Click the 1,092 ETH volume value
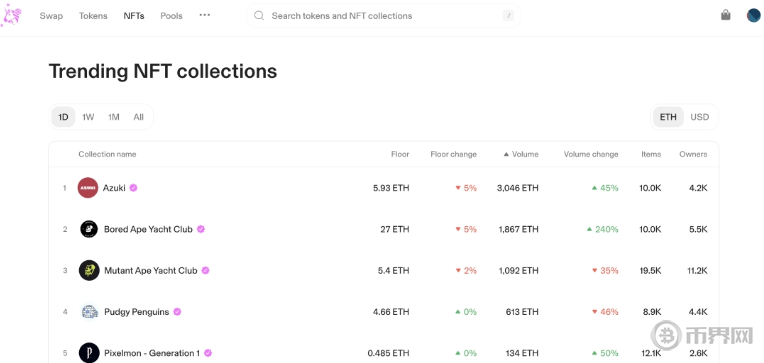Screen dimensions: 764x363 (518, 270)
